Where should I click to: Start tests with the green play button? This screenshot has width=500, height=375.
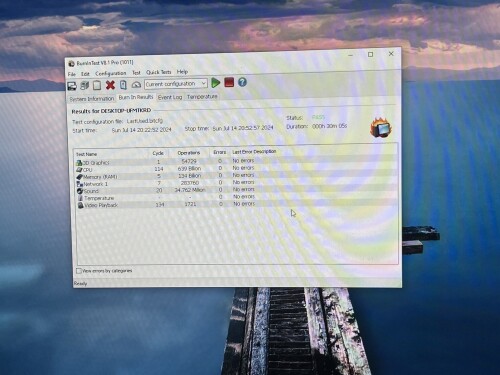pyautogui.click(x=216, y=83)
